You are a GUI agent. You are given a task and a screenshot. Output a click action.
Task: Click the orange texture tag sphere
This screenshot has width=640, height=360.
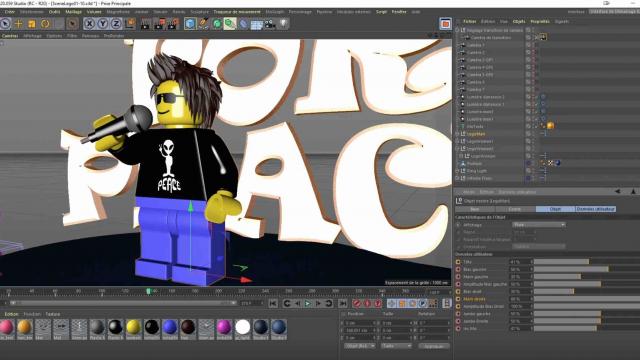point(550,126)
